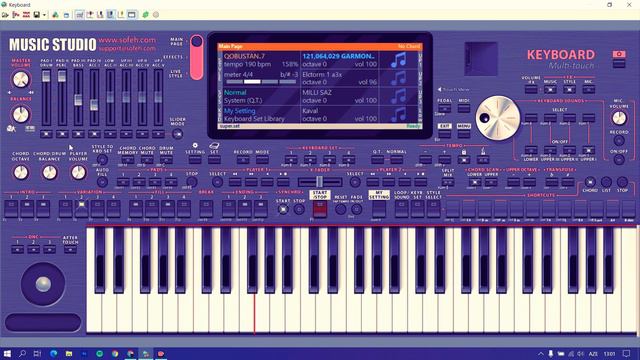Click the grey circle icon in top toolbar
Image resolution: width=640 pixels, height=360 pixels.
[156, 15]
